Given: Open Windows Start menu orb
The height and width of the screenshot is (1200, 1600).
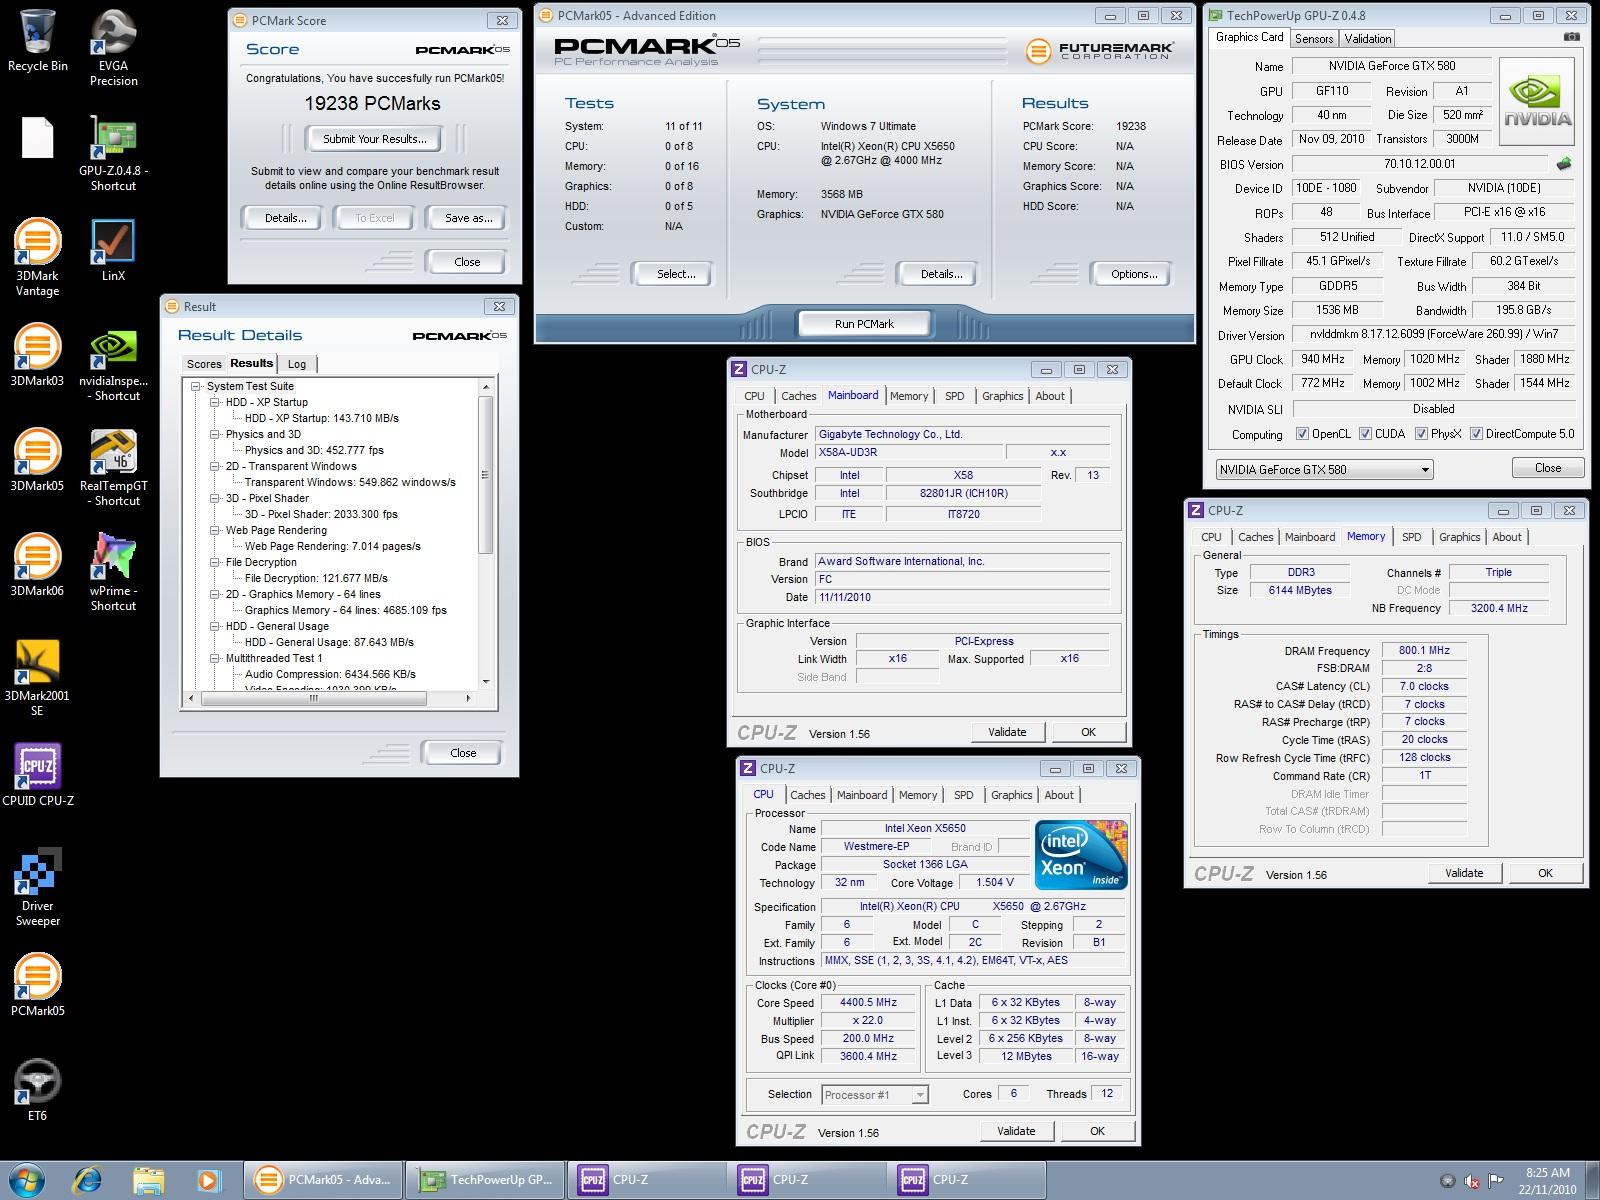Looking at the screenshot, I should point(26,1180).
